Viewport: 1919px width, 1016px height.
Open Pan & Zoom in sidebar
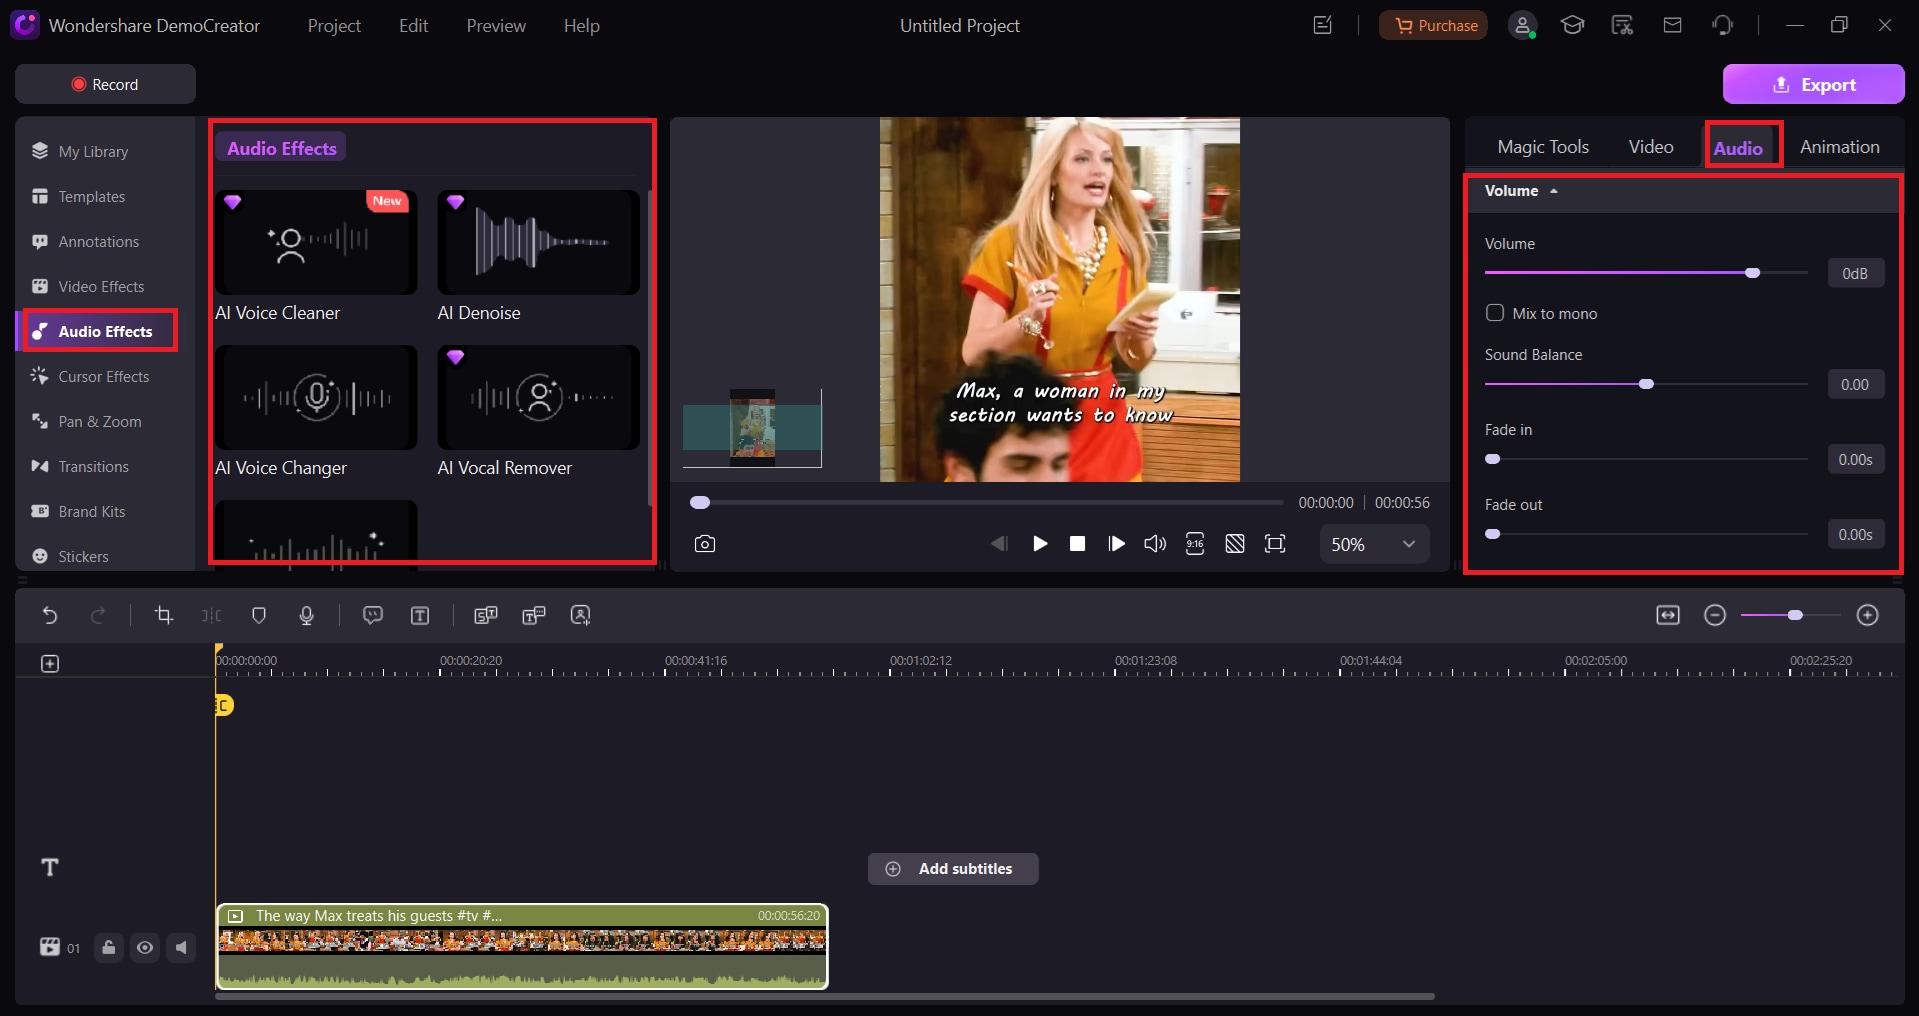click(99, 421)
